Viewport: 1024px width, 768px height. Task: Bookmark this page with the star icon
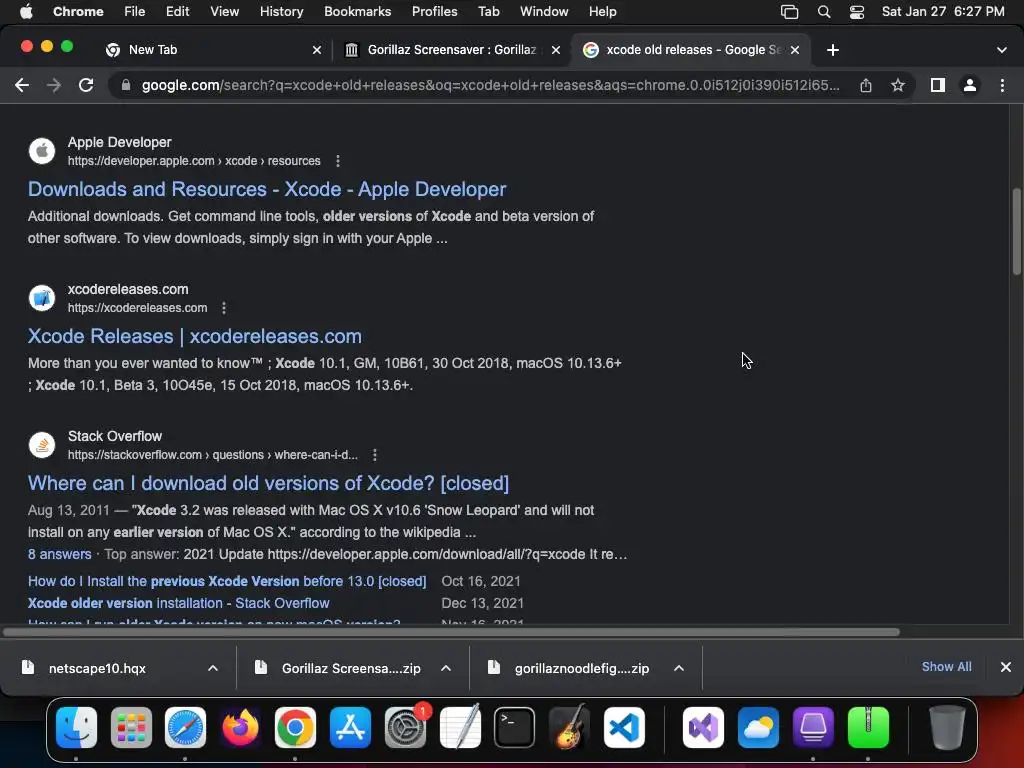point(898,86)
